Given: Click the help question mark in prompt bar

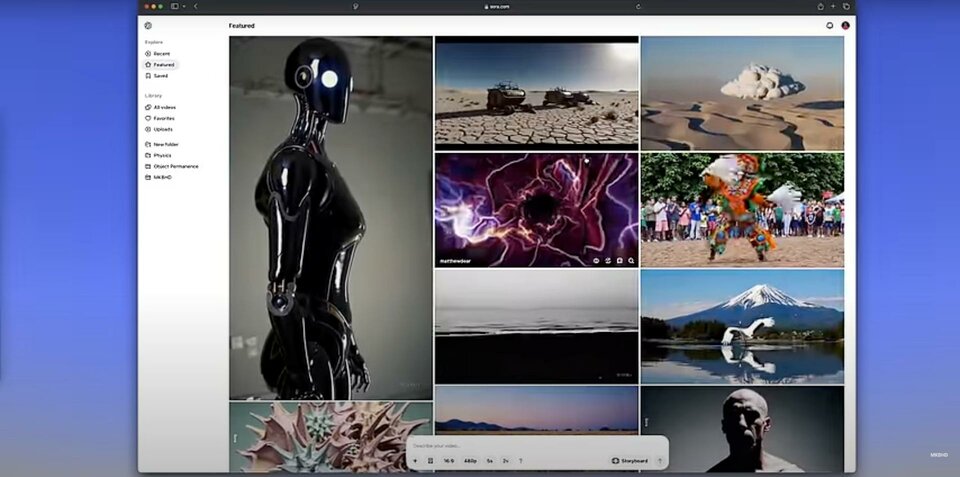Looking at the screenshot, I should coord(520,461).
